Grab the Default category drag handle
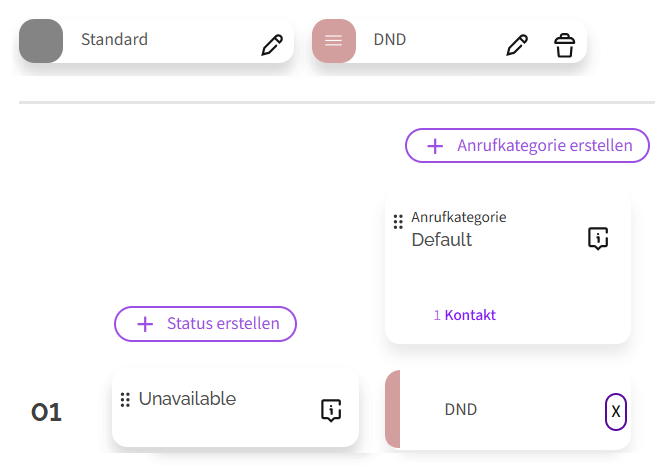This screenshot has height=474, width=655. click(398, 222)
